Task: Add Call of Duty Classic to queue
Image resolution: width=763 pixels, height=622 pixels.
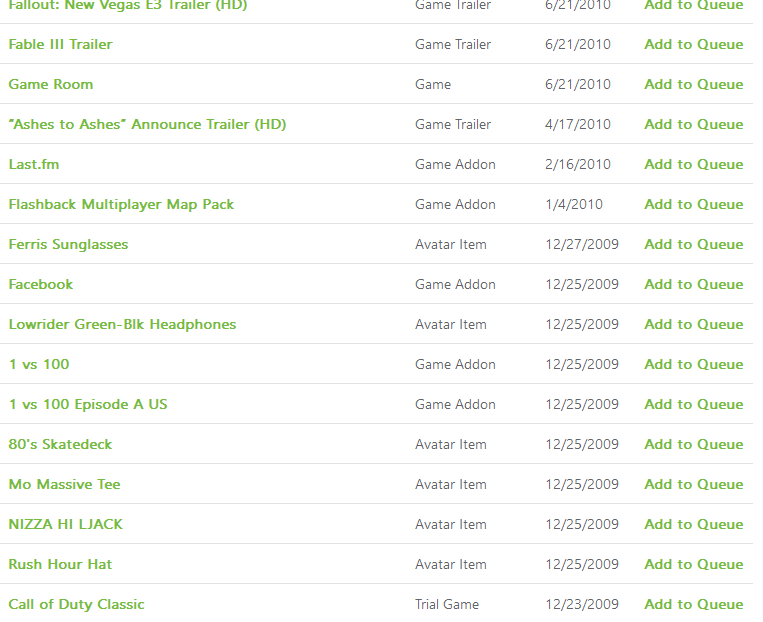Action: 694,604
